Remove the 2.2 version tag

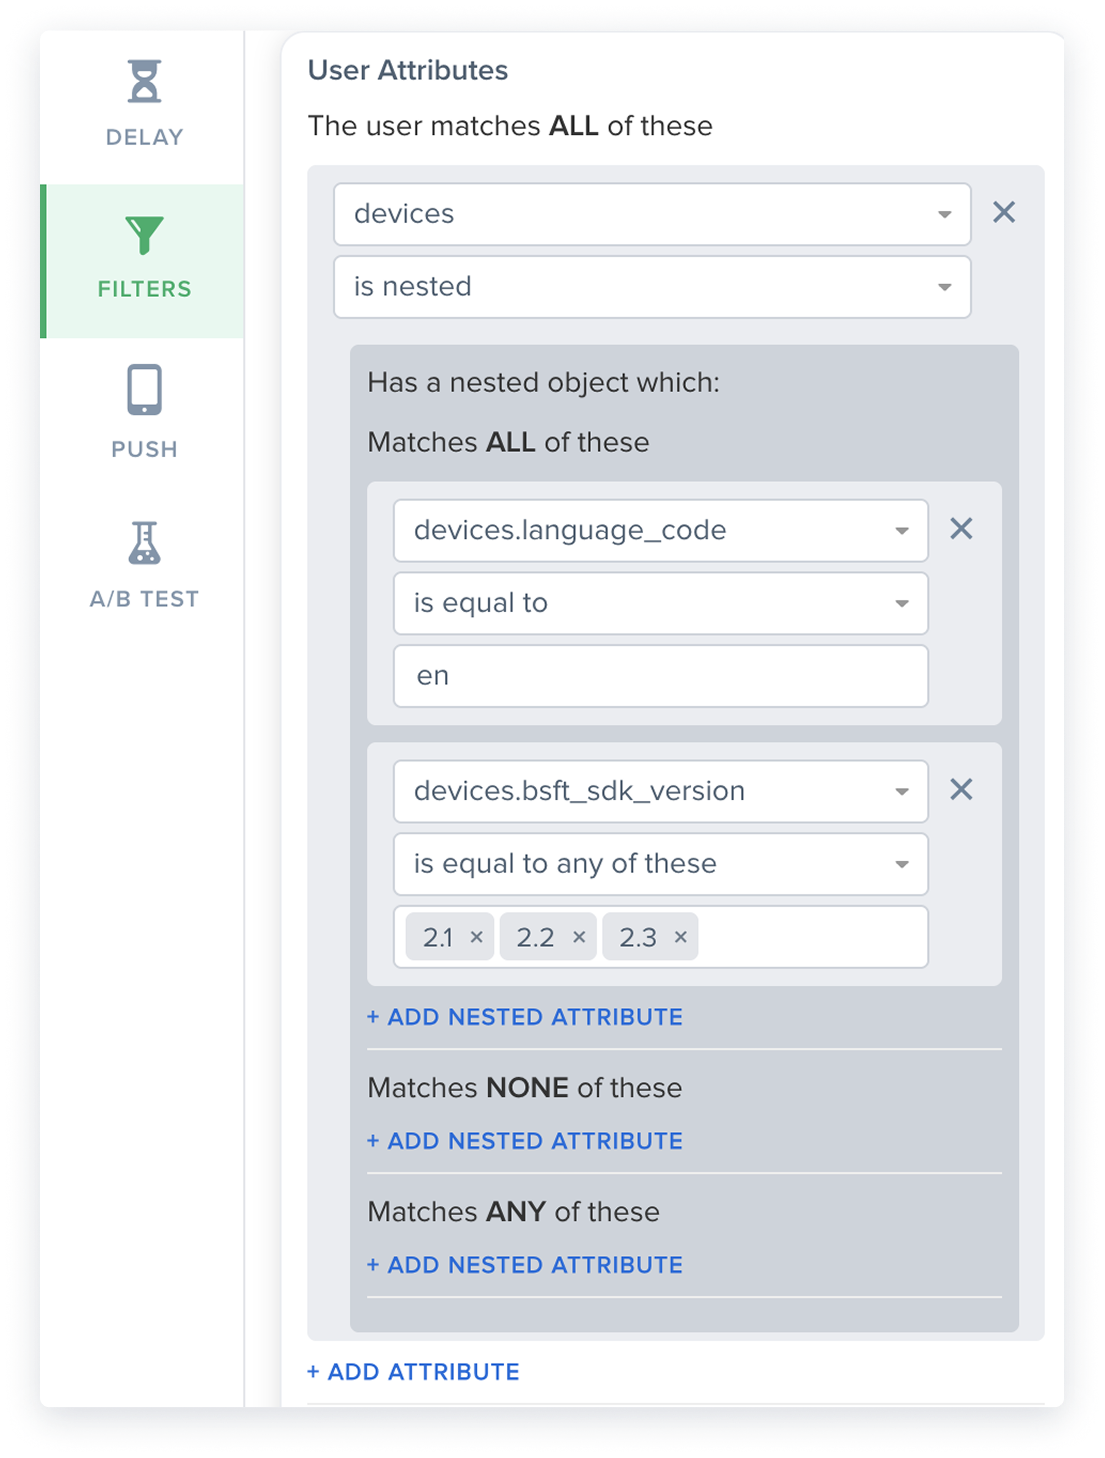click(579, 937)
